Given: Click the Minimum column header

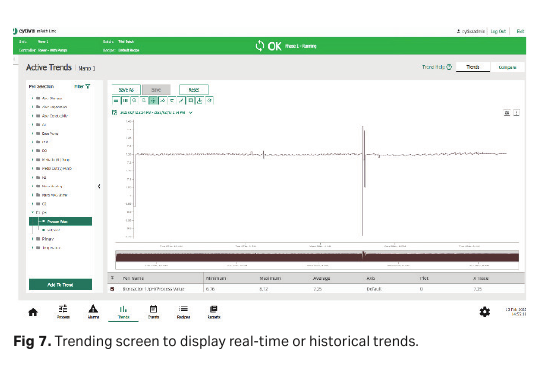Looking at the screenshot, I should [216, 278].
